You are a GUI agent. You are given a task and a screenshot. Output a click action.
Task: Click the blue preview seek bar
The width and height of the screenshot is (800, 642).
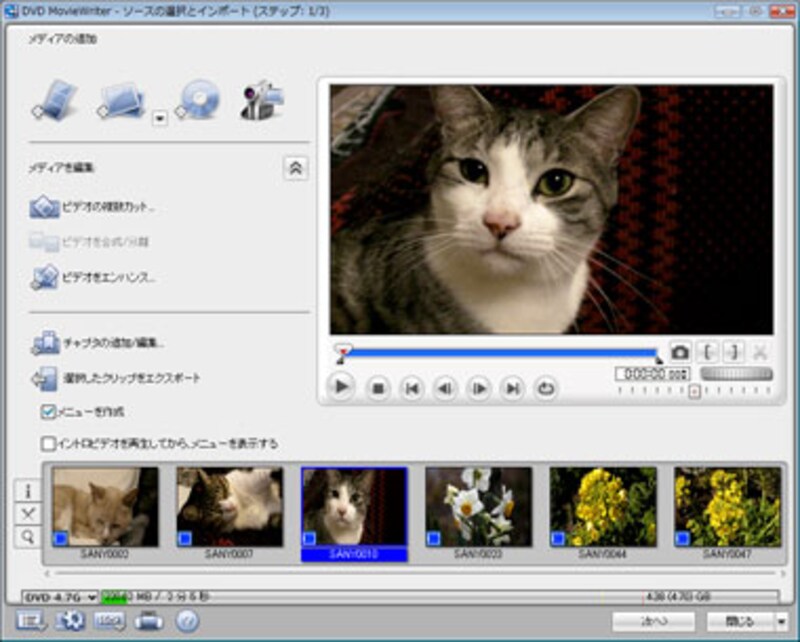click(x=500, y=352)
